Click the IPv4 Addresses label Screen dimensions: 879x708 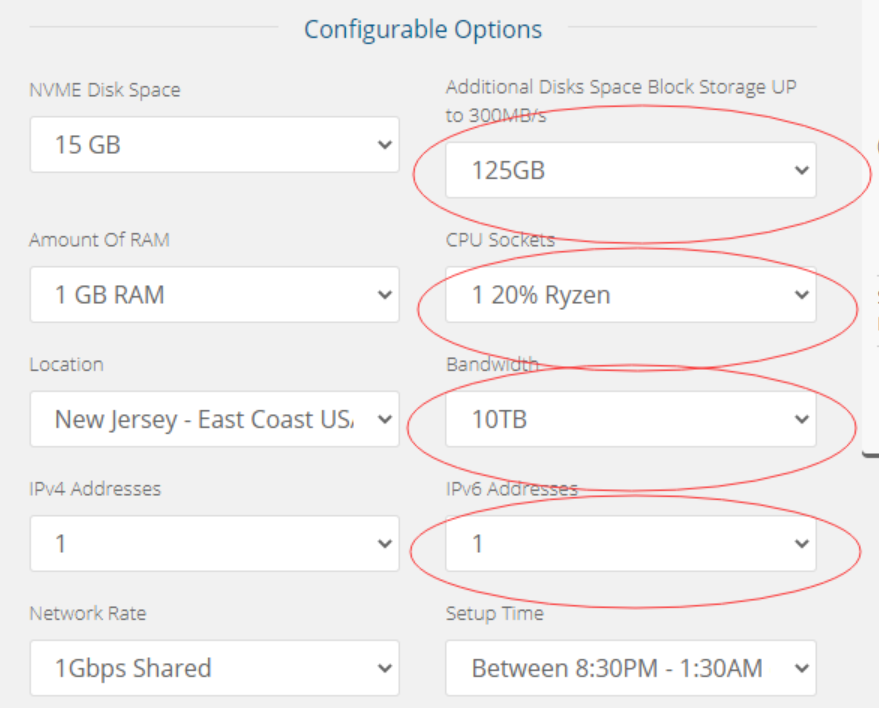(95, 489)
